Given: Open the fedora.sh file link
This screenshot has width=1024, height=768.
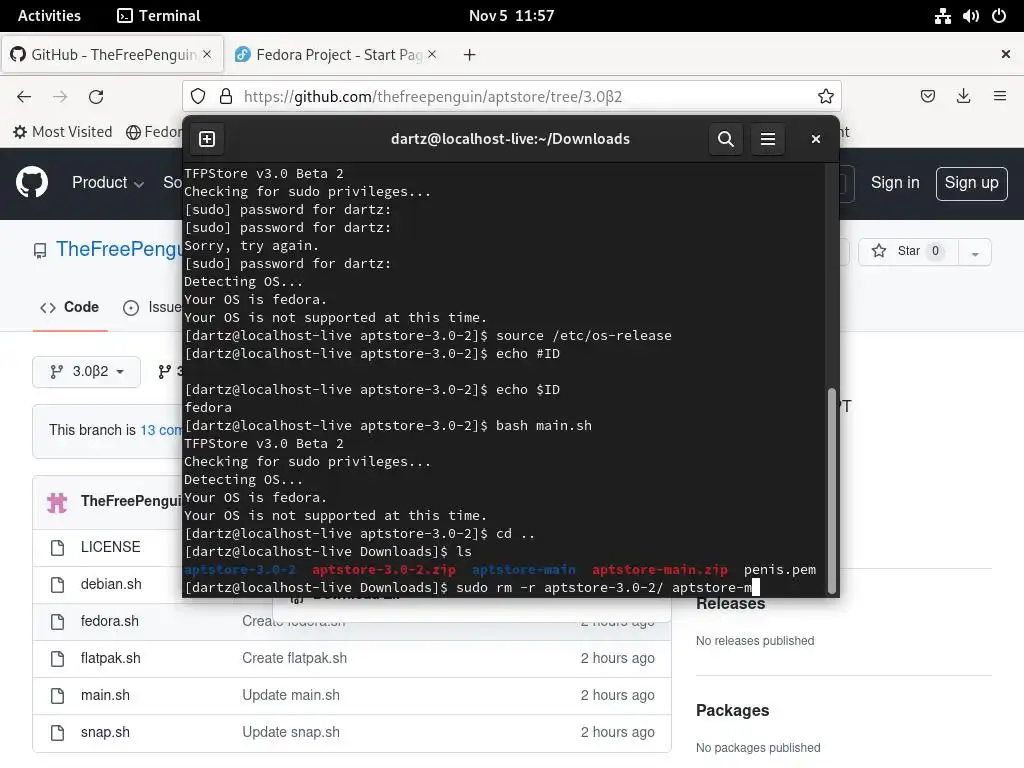Looking at the screenshot, I should coord(110,622).
